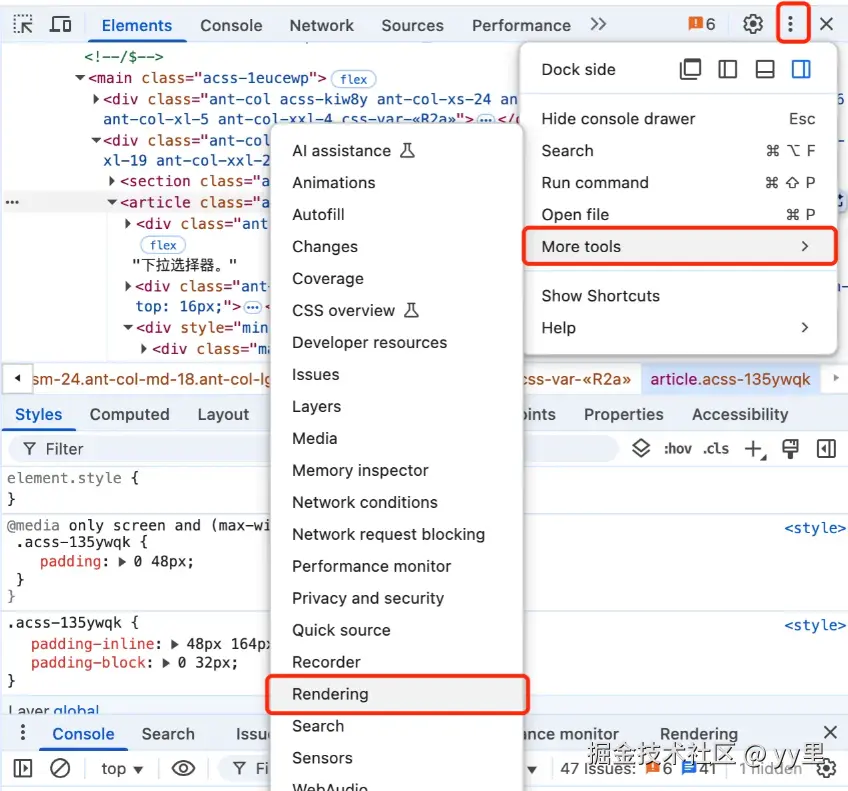
Task: Dock DevTools to the right
Action: tap(801, 69)
